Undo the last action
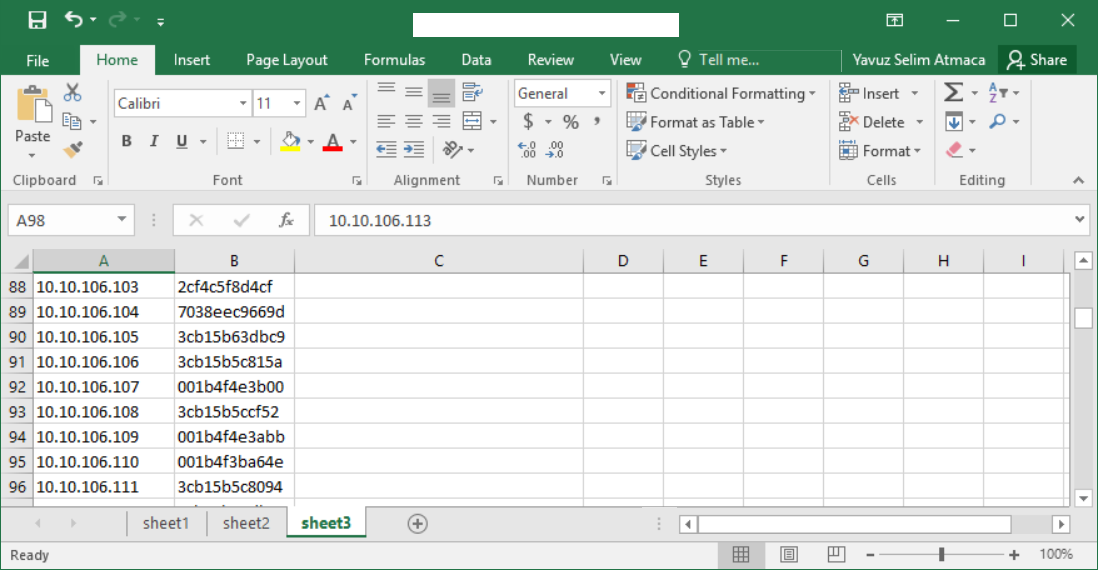Image resolution: width=1098 pixels, height=570 pixels. (x=74, y=19)
